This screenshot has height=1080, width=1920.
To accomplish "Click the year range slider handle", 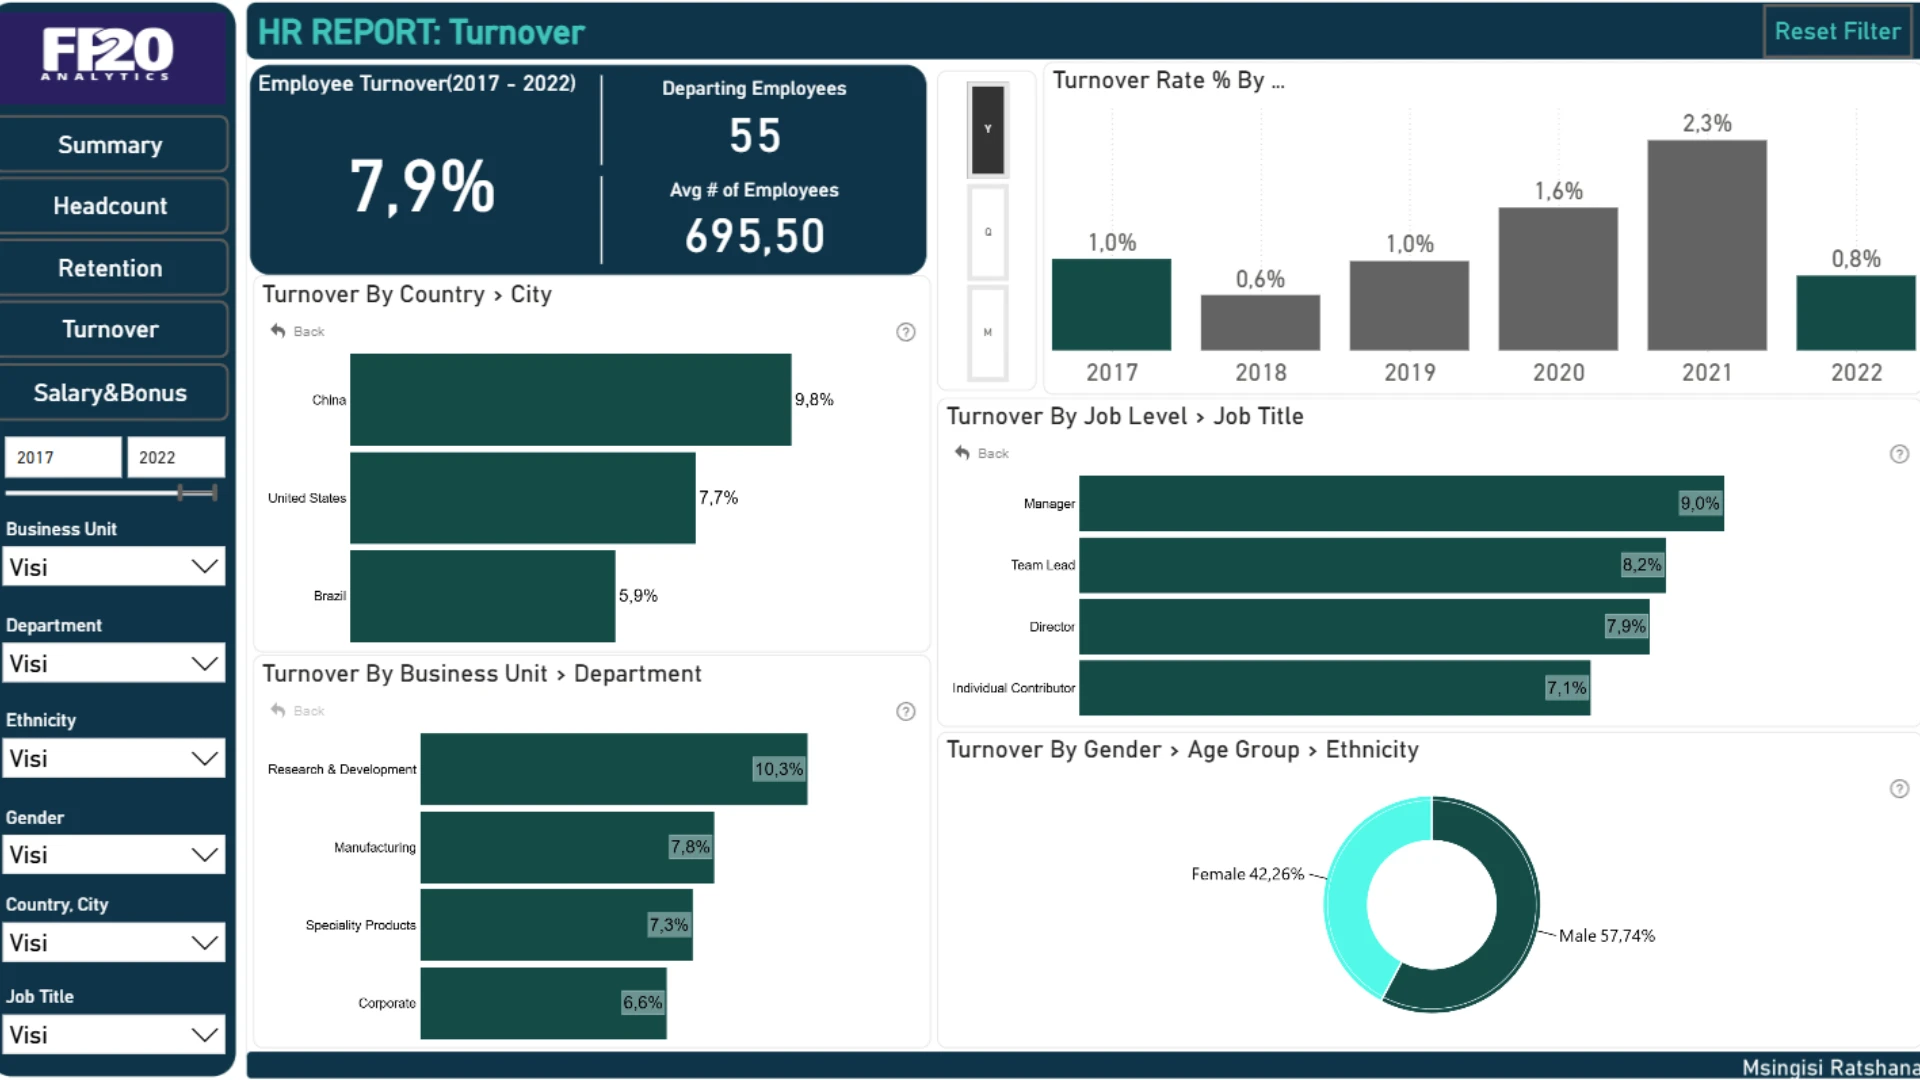I will coord(181,492).
